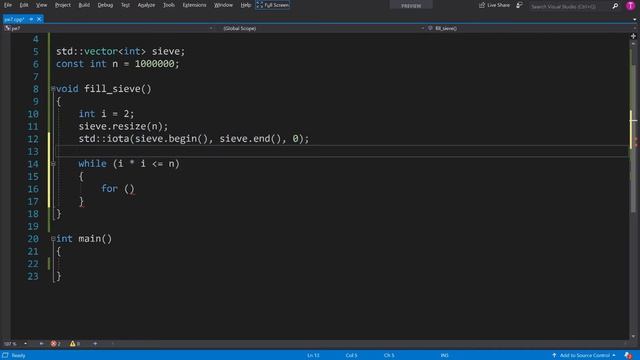Click the Col 5 status indicator
Screen dimensions: 640x360
click(351, 356)
